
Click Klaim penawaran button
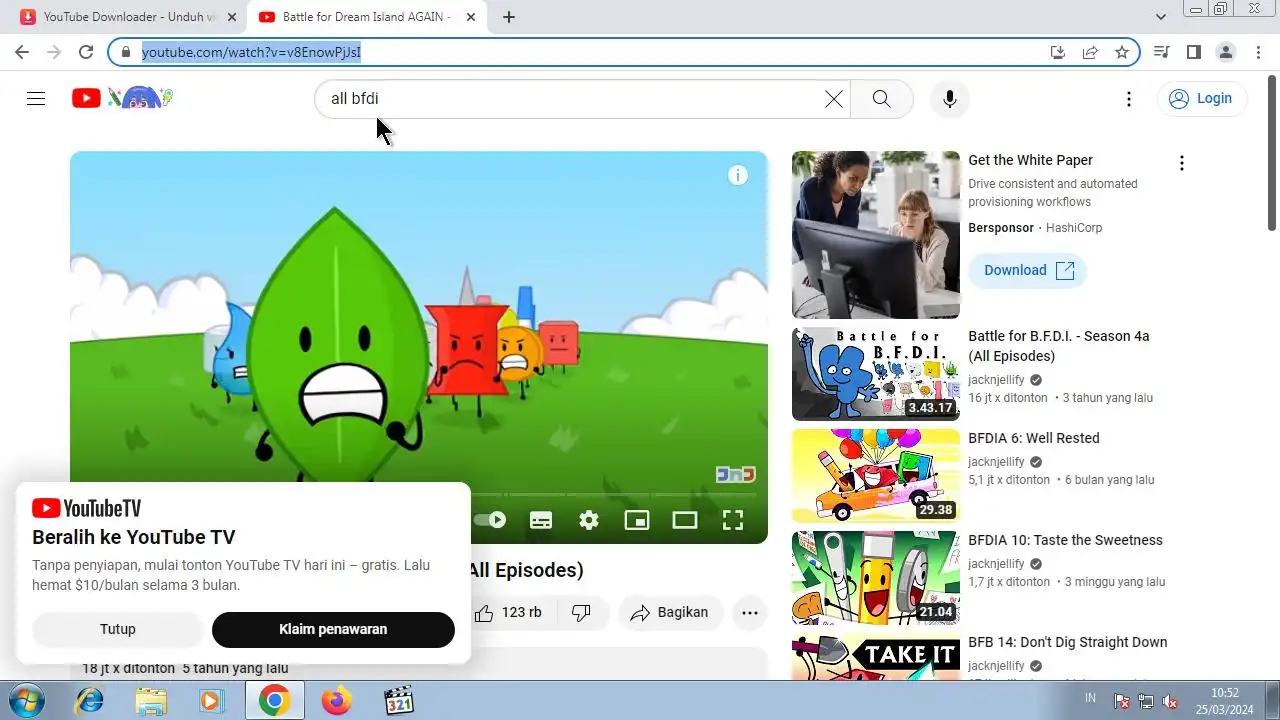click(x=333, y=629)
